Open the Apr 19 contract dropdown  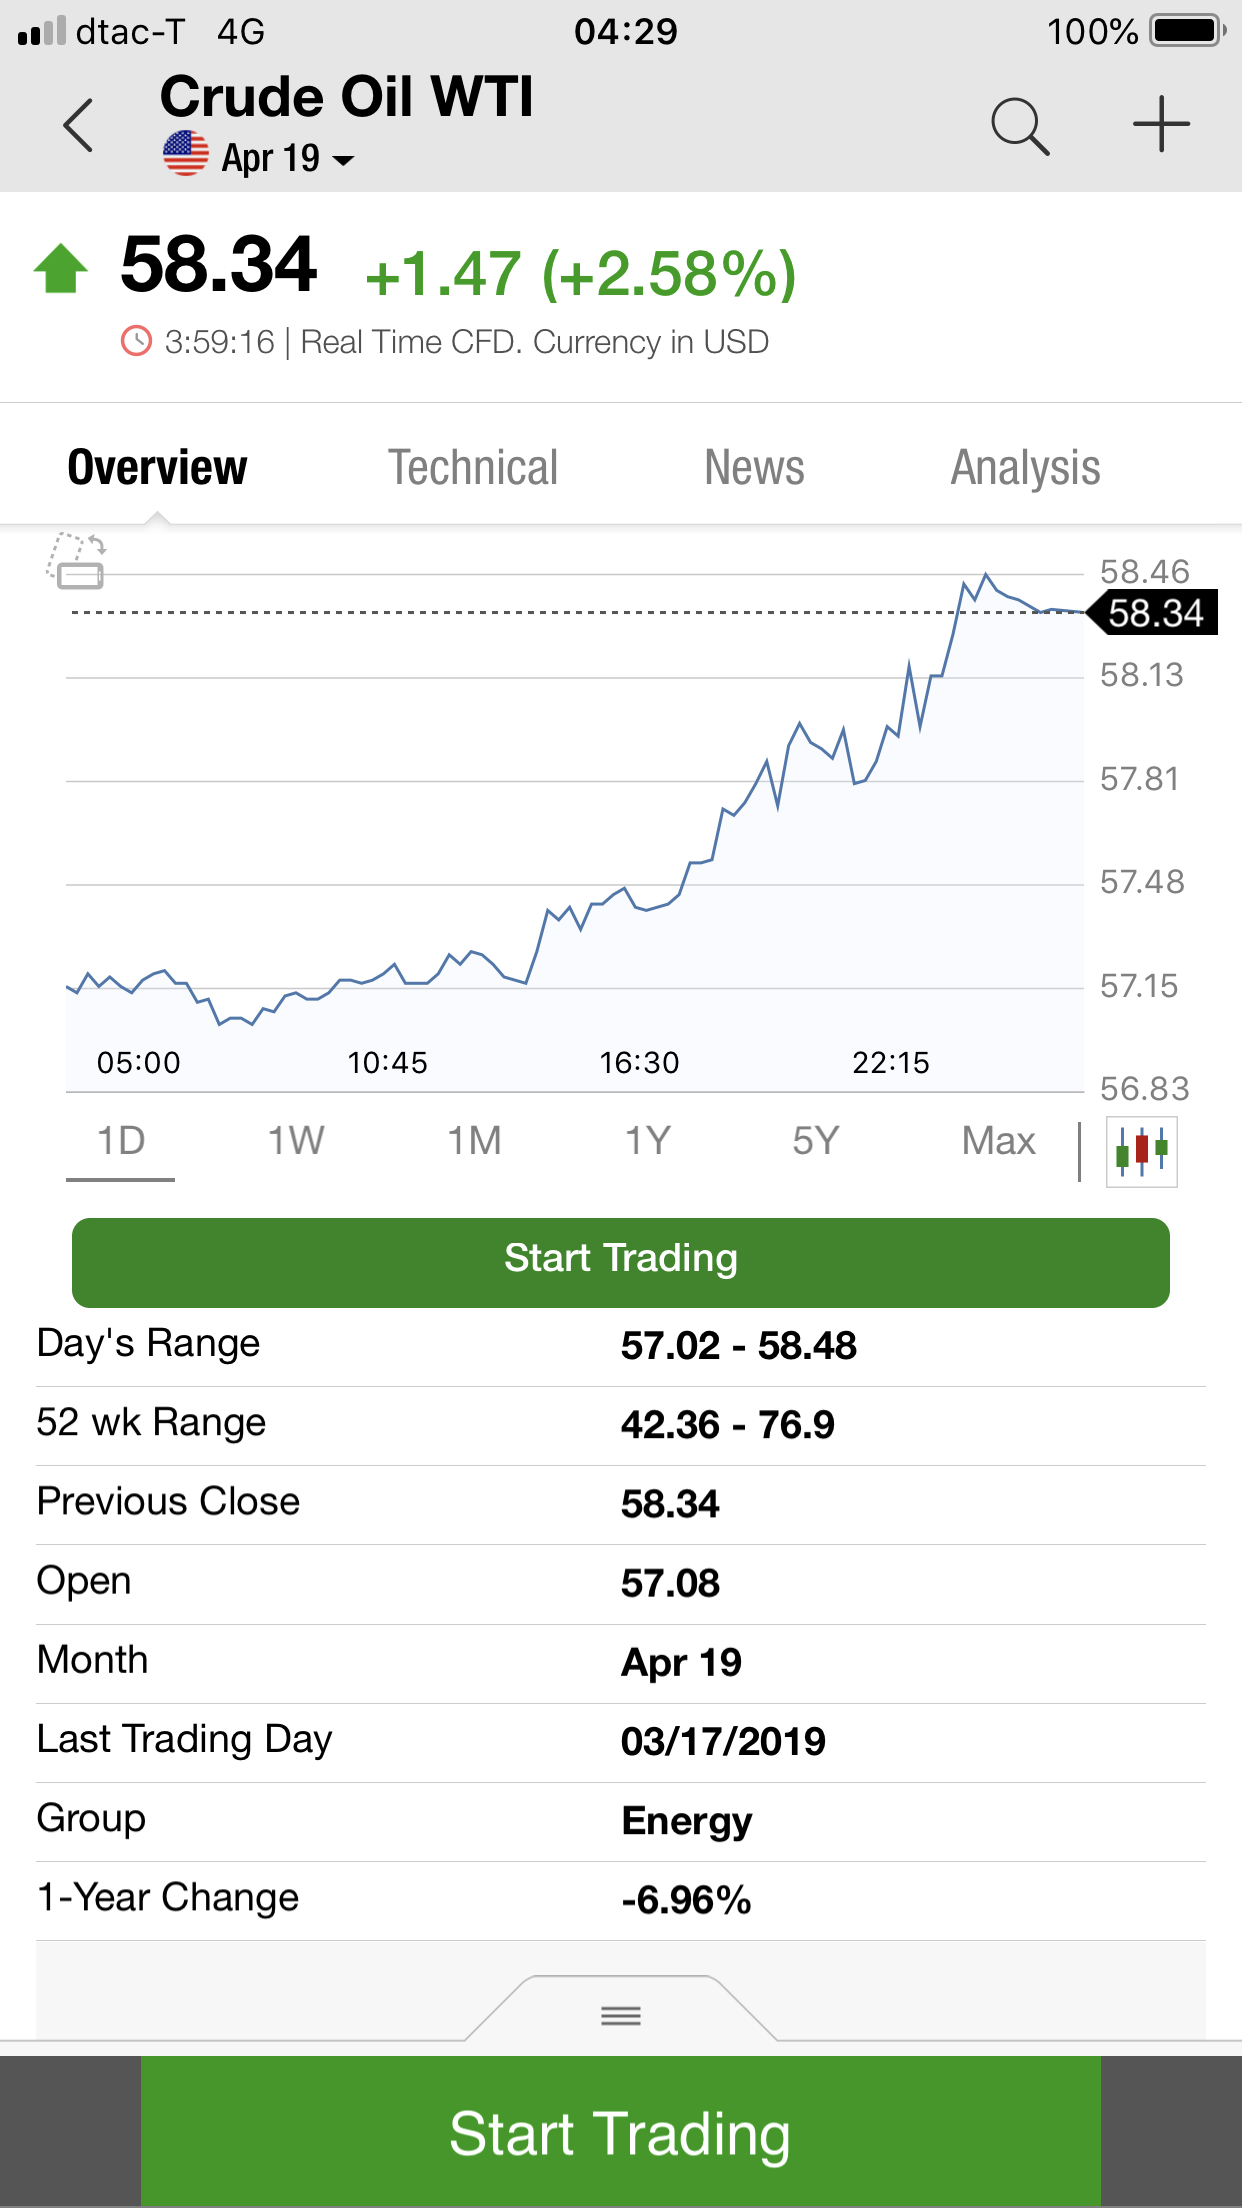[287, 158]
